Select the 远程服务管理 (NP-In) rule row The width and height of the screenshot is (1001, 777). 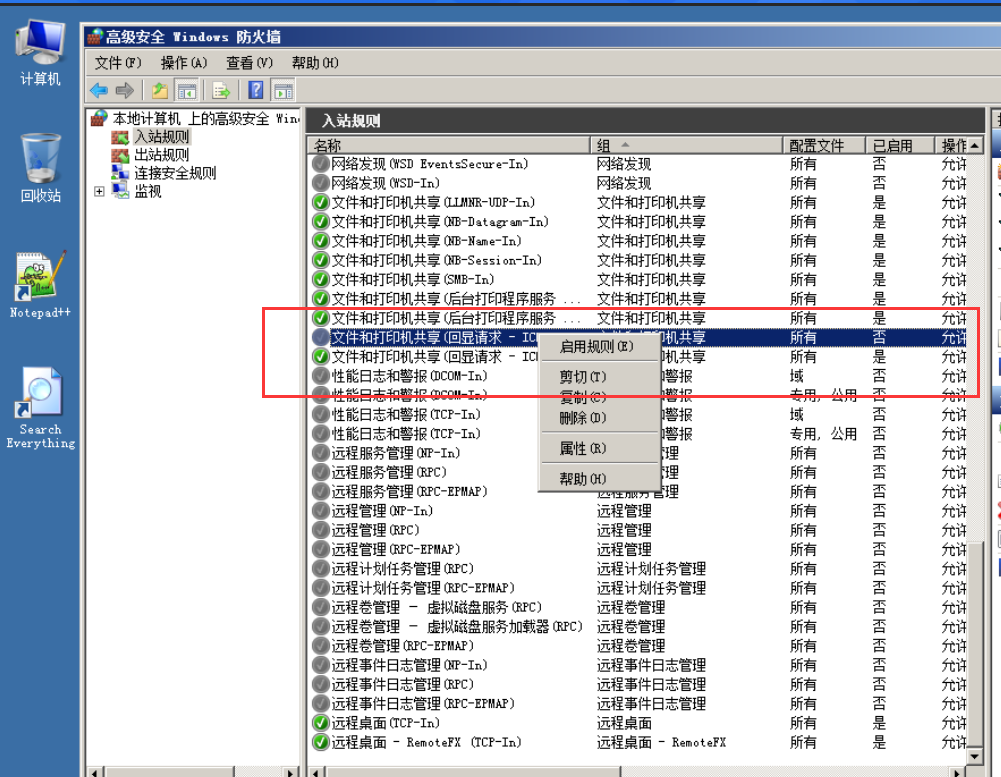tap(638, 453)
